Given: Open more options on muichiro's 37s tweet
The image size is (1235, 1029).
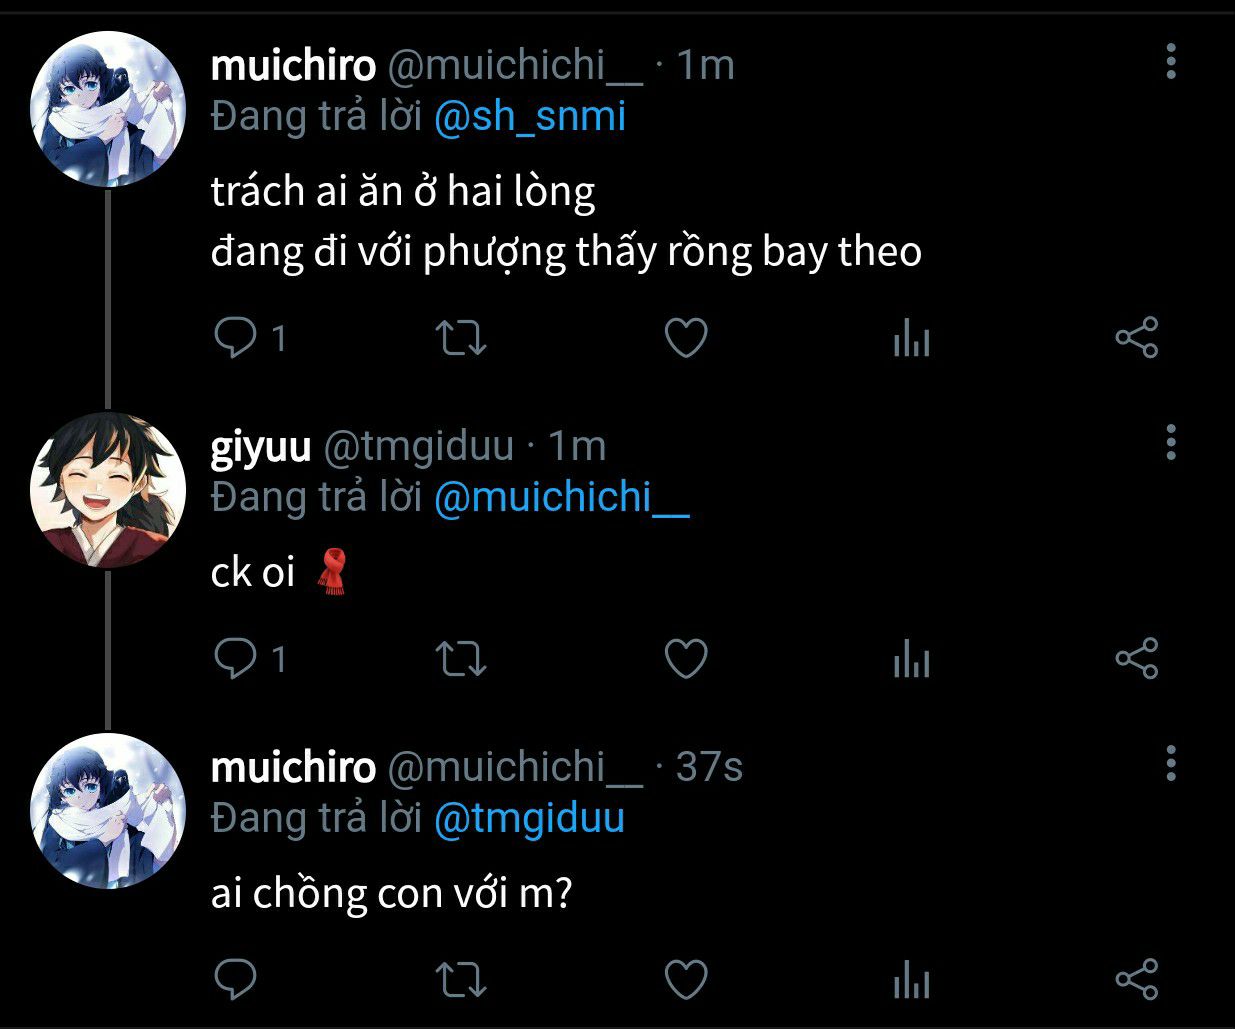Looking at the screenshot, I should click(x=1171, y=763).
